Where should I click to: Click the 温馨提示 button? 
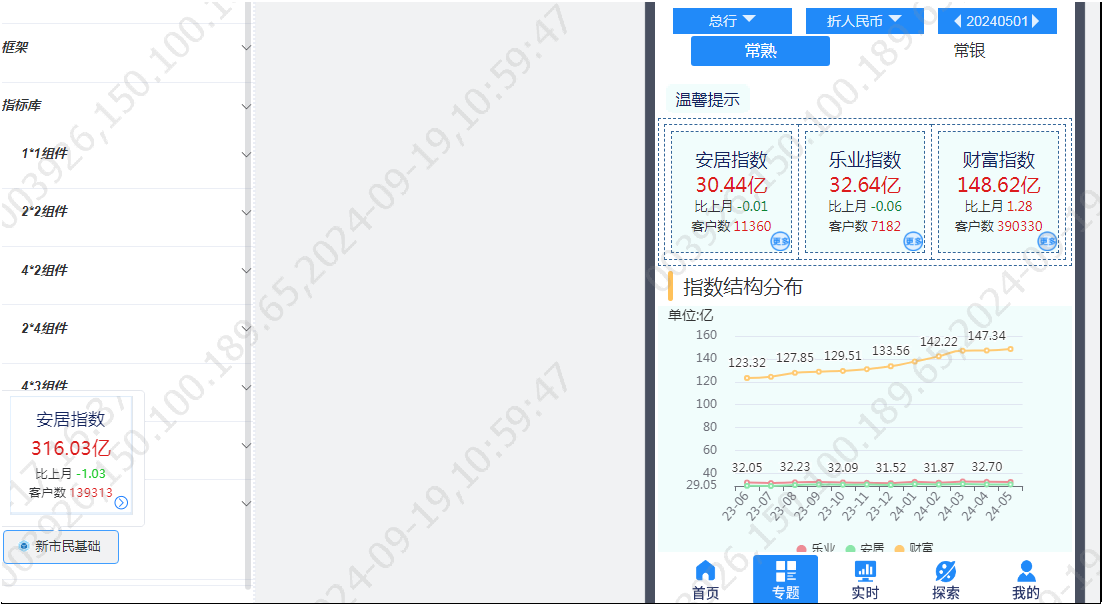pyautogui.click(x=708, y=99)
